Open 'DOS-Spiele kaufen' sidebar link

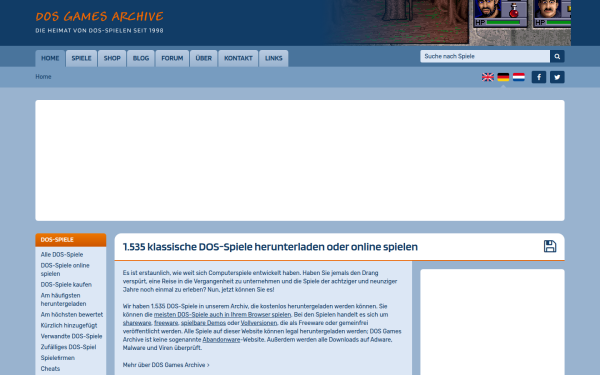point(66,285)
